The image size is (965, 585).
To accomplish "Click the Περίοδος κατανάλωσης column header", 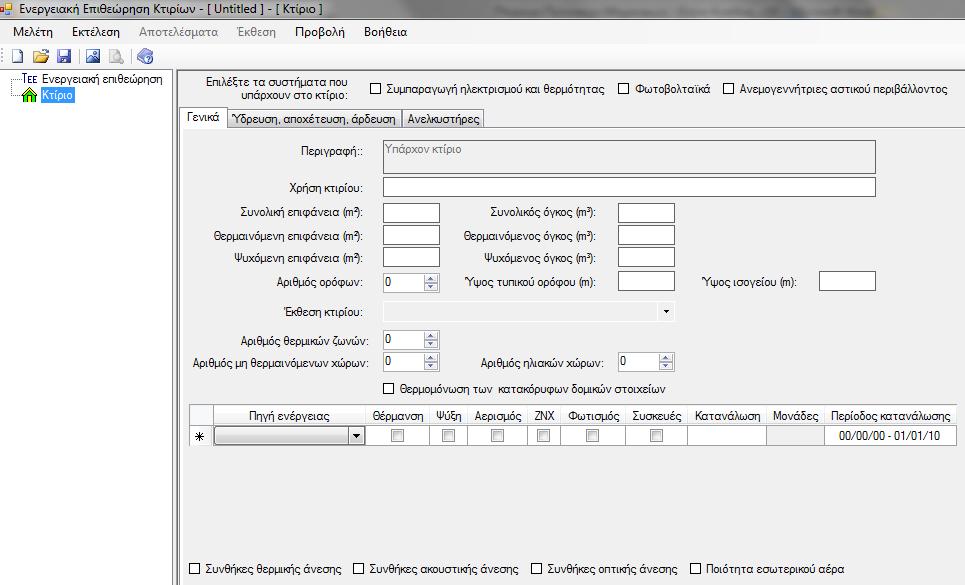I will point(890,416).
